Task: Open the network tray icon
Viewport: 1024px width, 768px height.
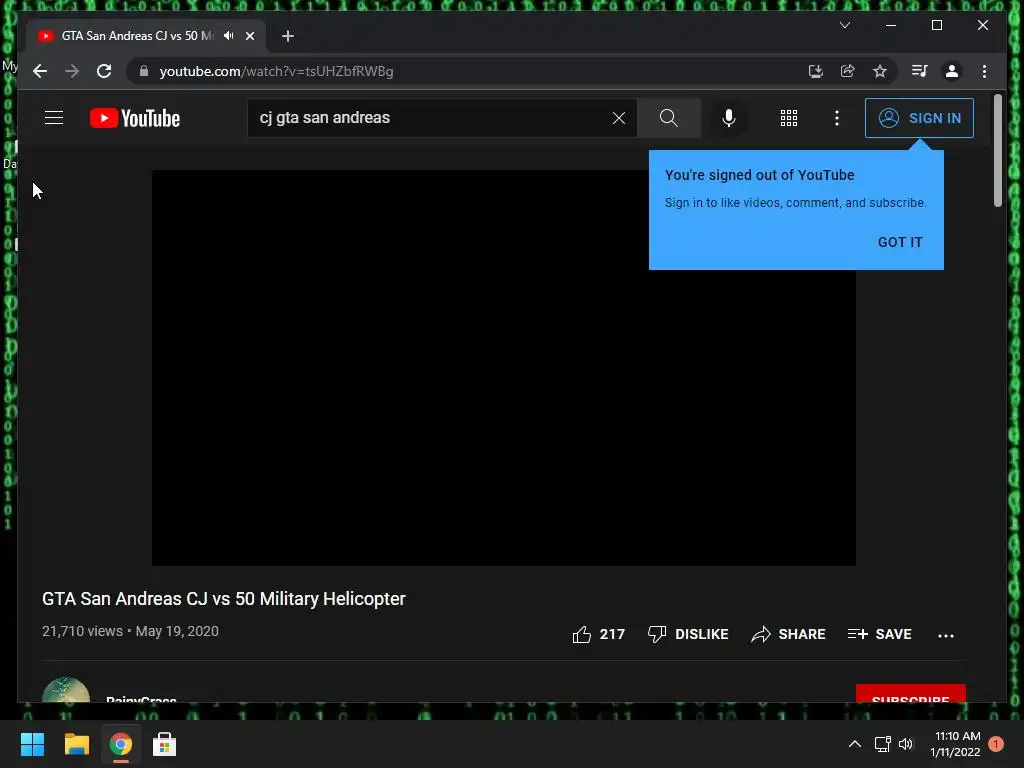Action: tap(882, 744)
